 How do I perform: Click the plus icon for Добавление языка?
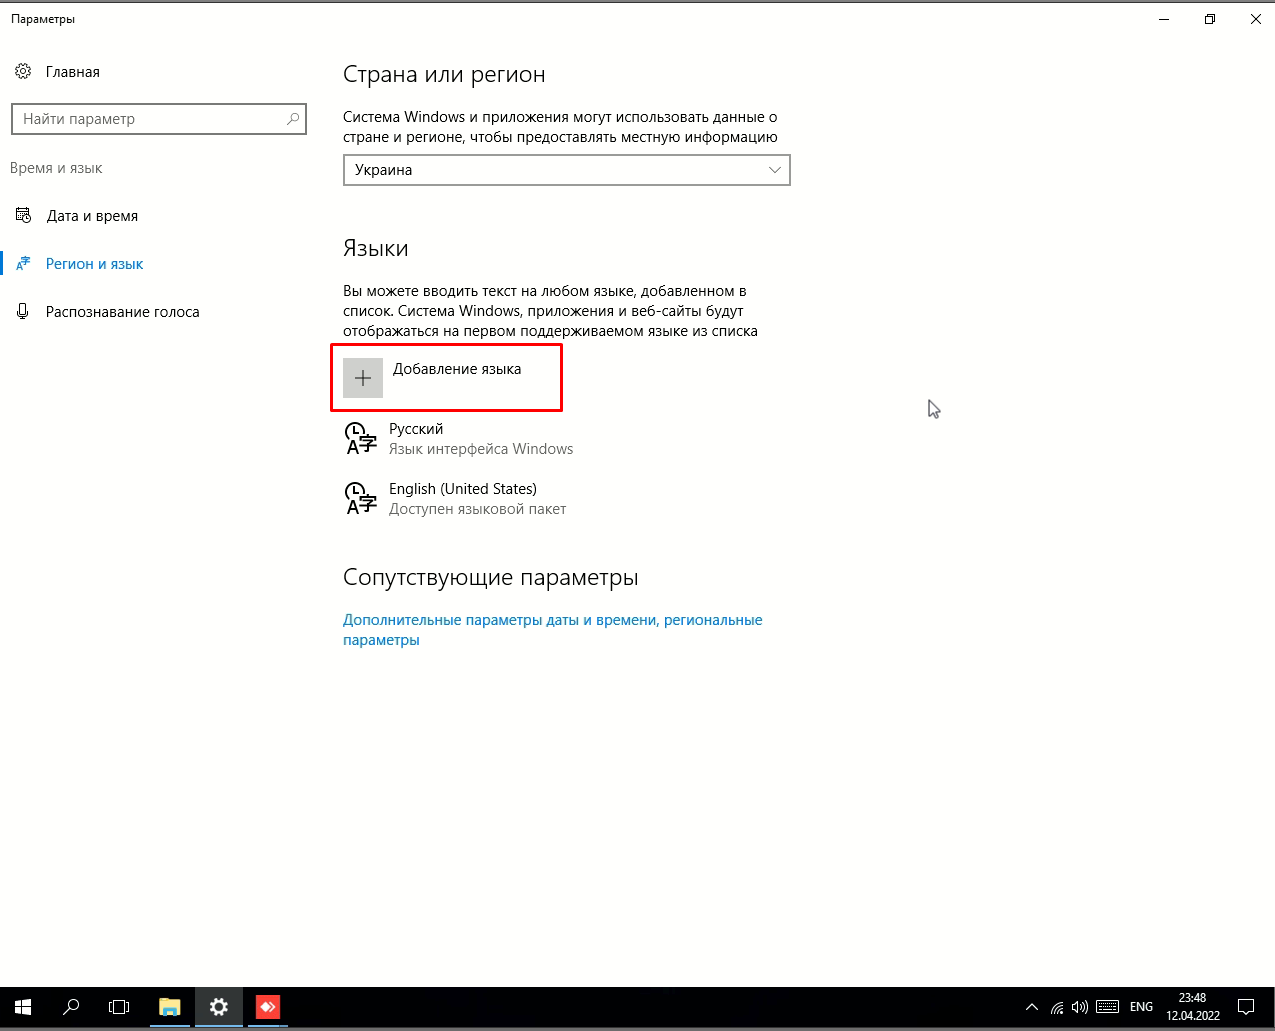[363, 378]
